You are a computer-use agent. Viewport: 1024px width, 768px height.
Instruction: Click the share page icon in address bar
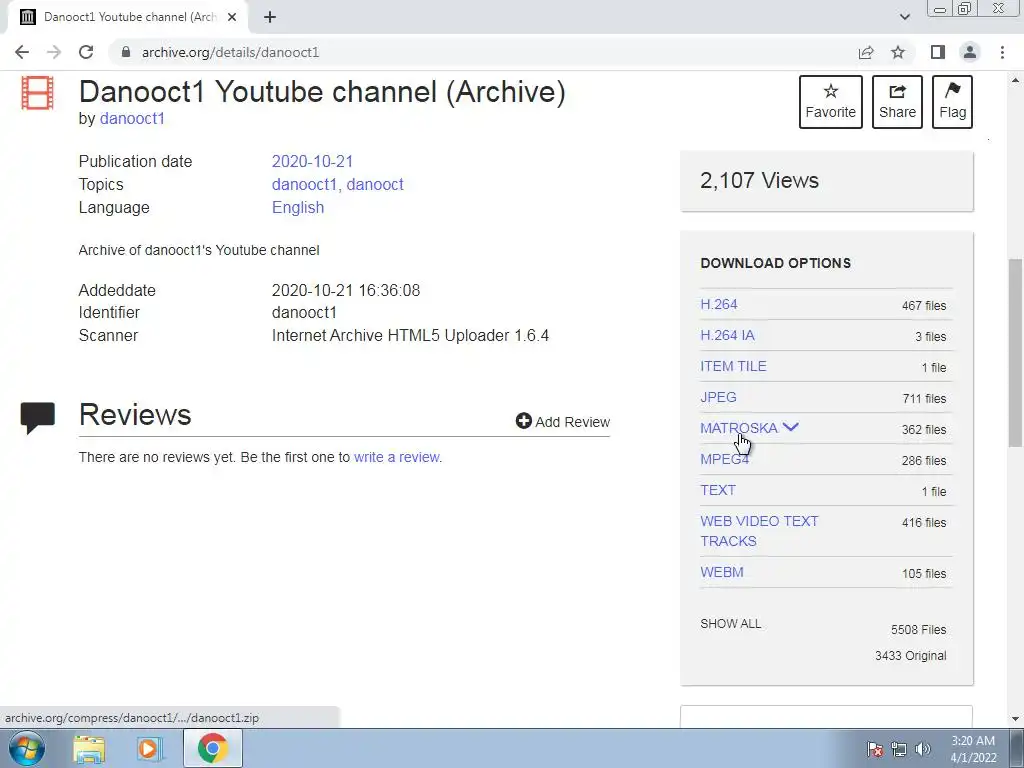click(866, 52)
